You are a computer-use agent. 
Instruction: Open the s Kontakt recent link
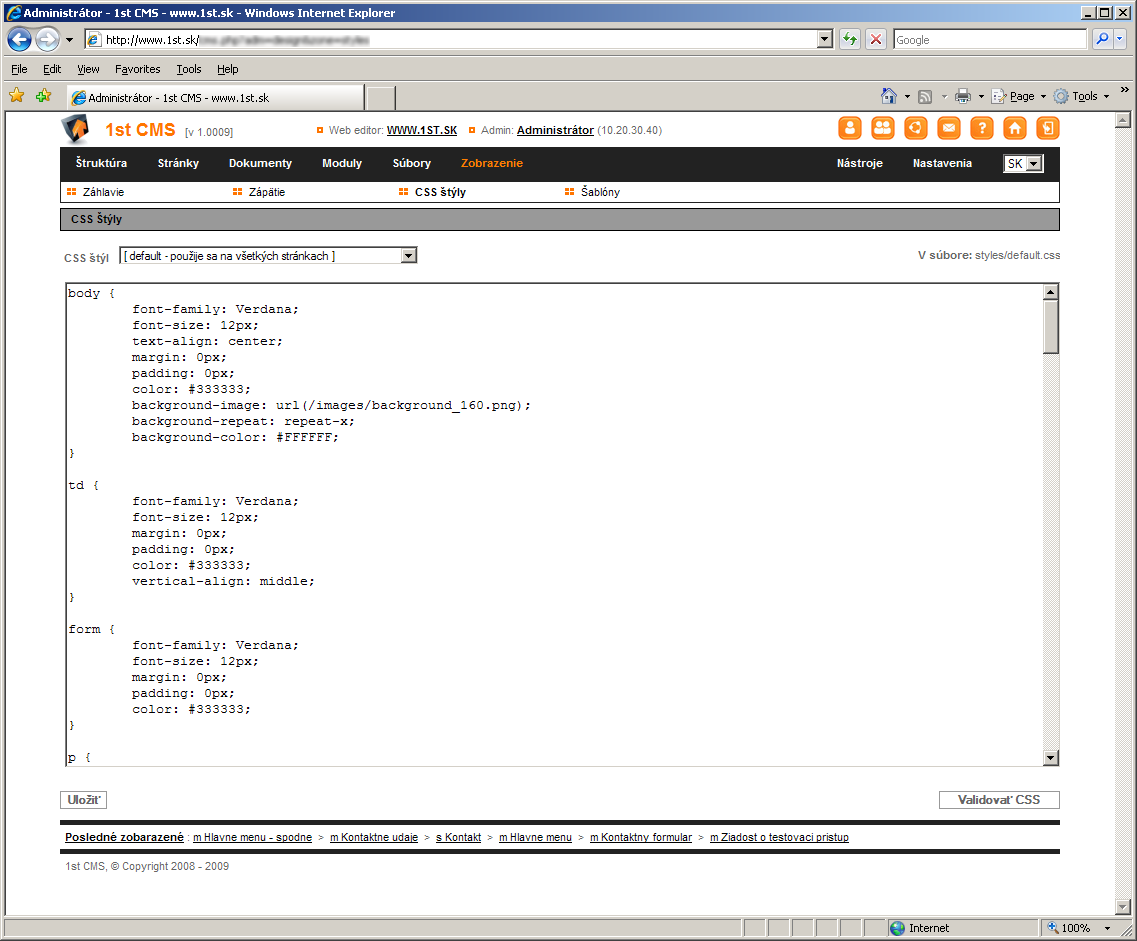click(458, 837)
